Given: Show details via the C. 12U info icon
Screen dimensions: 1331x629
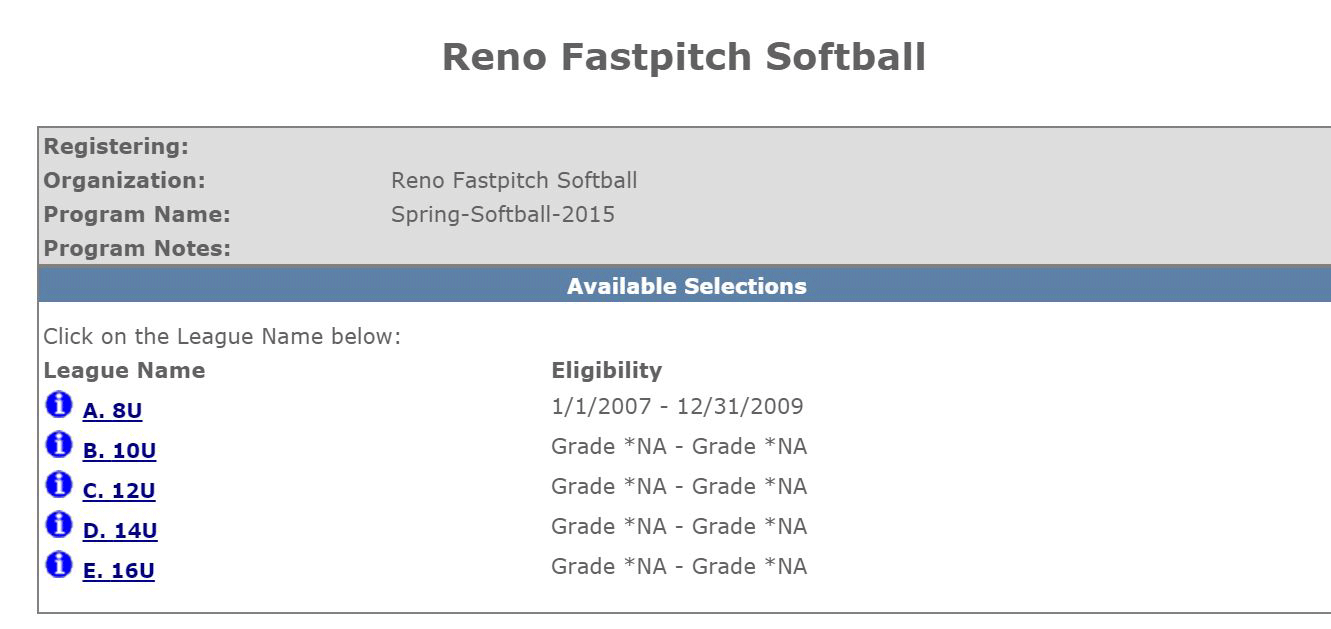Looking at the screenshot, I should pos(59,485).
